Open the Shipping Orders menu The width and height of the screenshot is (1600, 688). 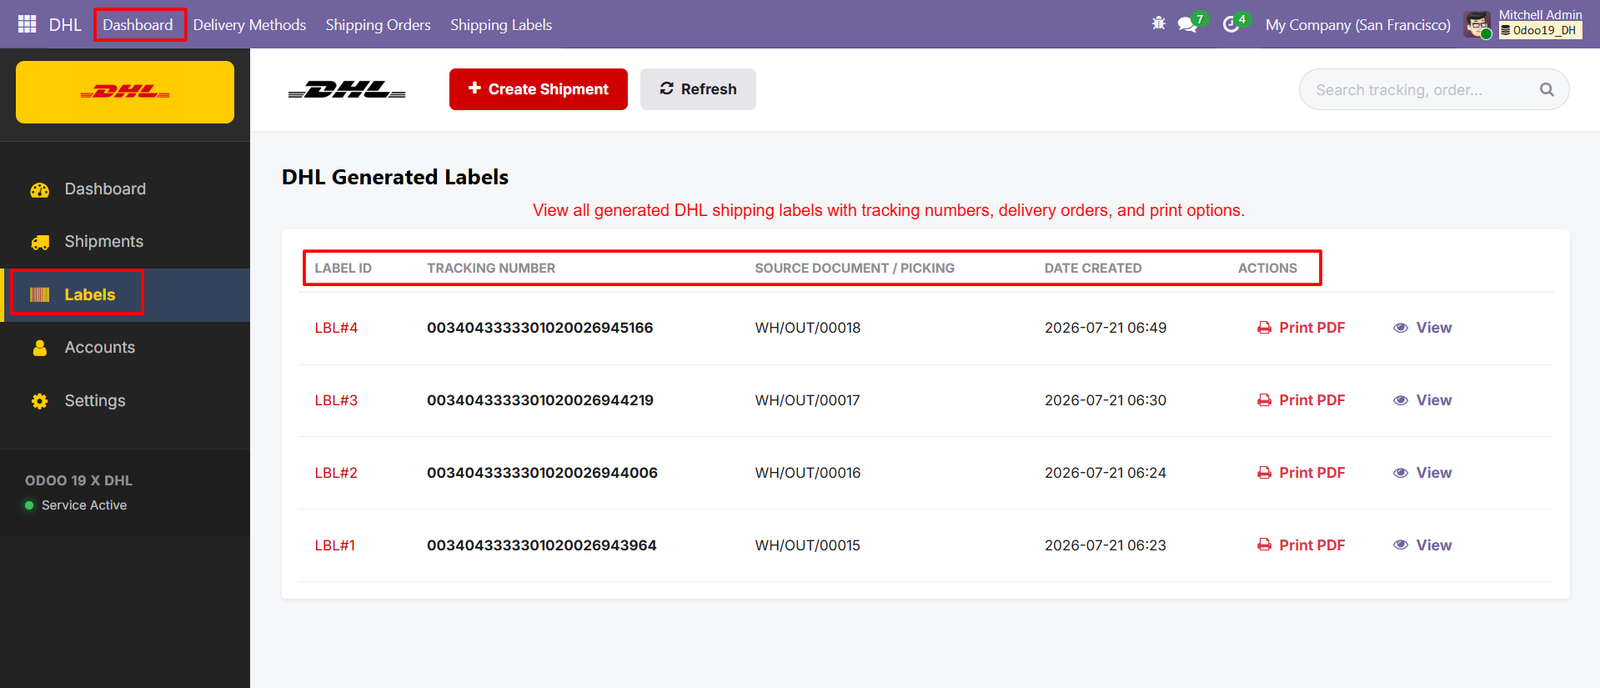pyautogui.click(x=378, y=24)
